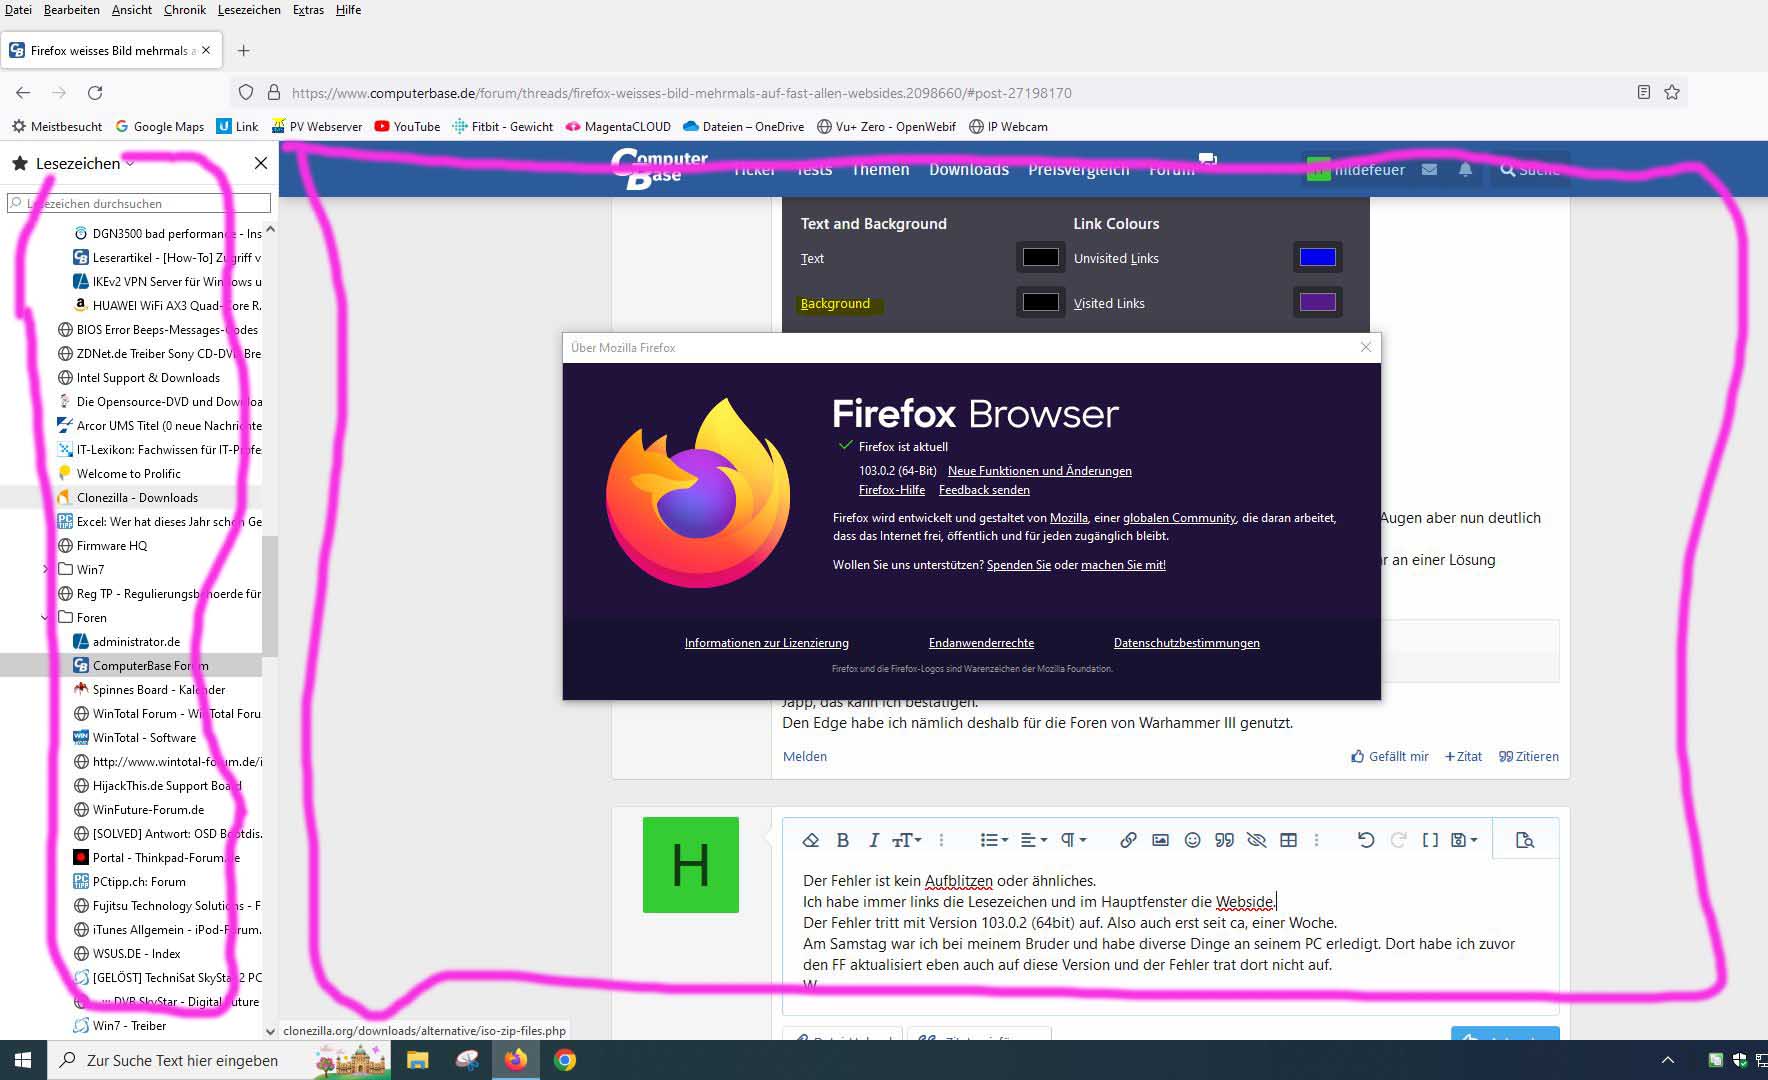The image size is (1768, 1080).
Task: Open the smiley emoji picker in editor
Action: point(1192,840)
